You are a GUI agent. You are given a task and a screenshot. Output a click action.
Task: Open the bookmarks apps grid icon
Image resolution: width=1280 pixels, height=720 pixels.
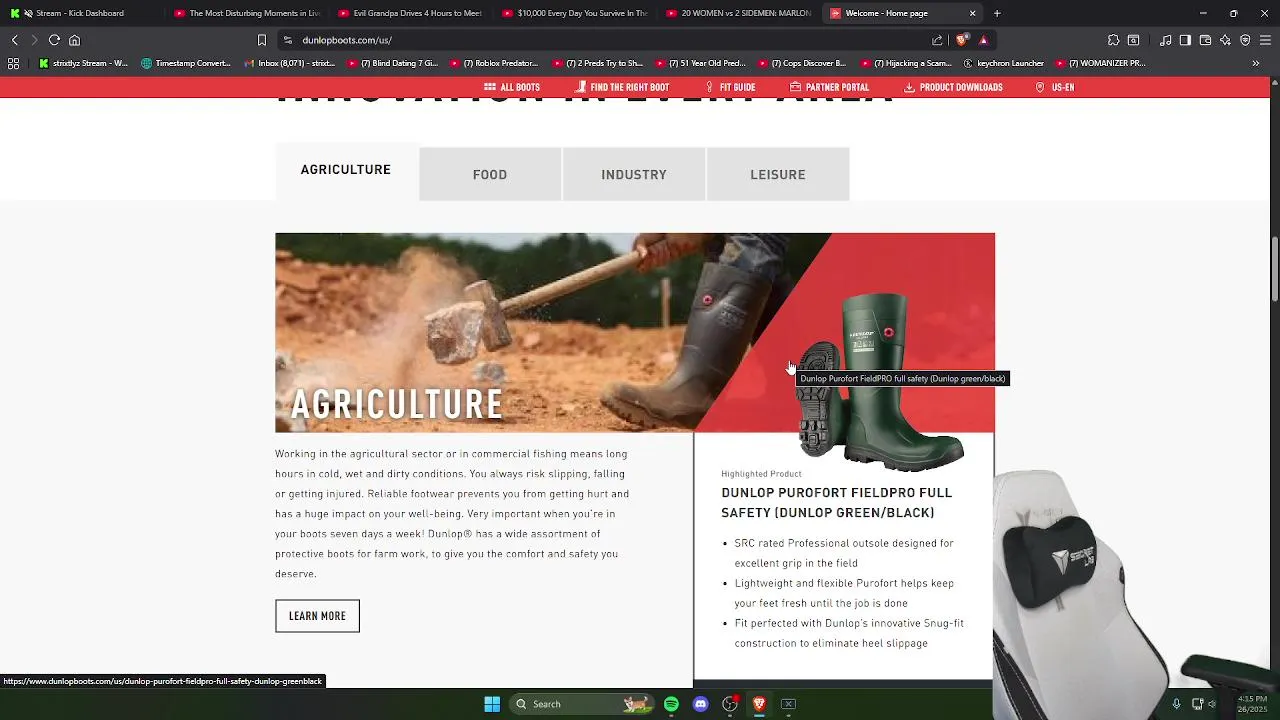point(13,63)
